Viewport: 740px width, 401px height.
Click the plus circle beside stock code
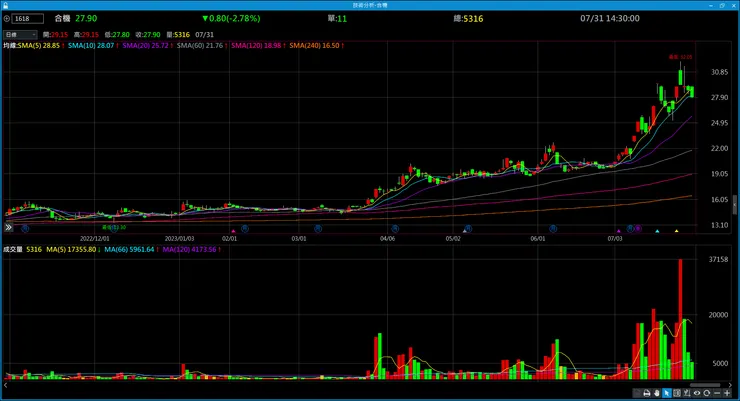(x=7, y=19)
